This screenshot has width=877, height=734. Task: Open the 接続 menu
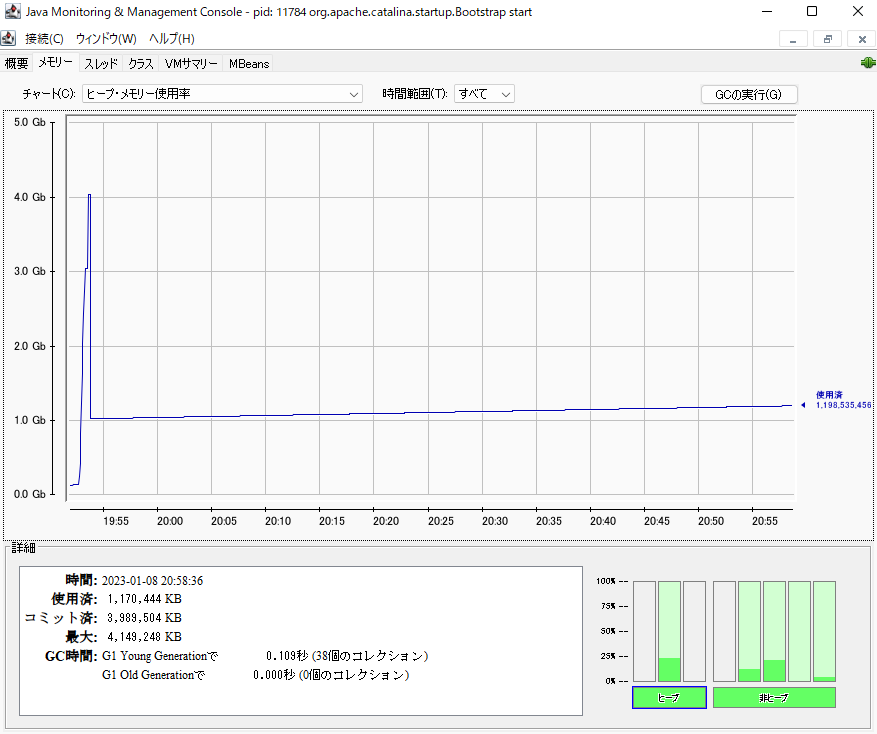(44, 38)
